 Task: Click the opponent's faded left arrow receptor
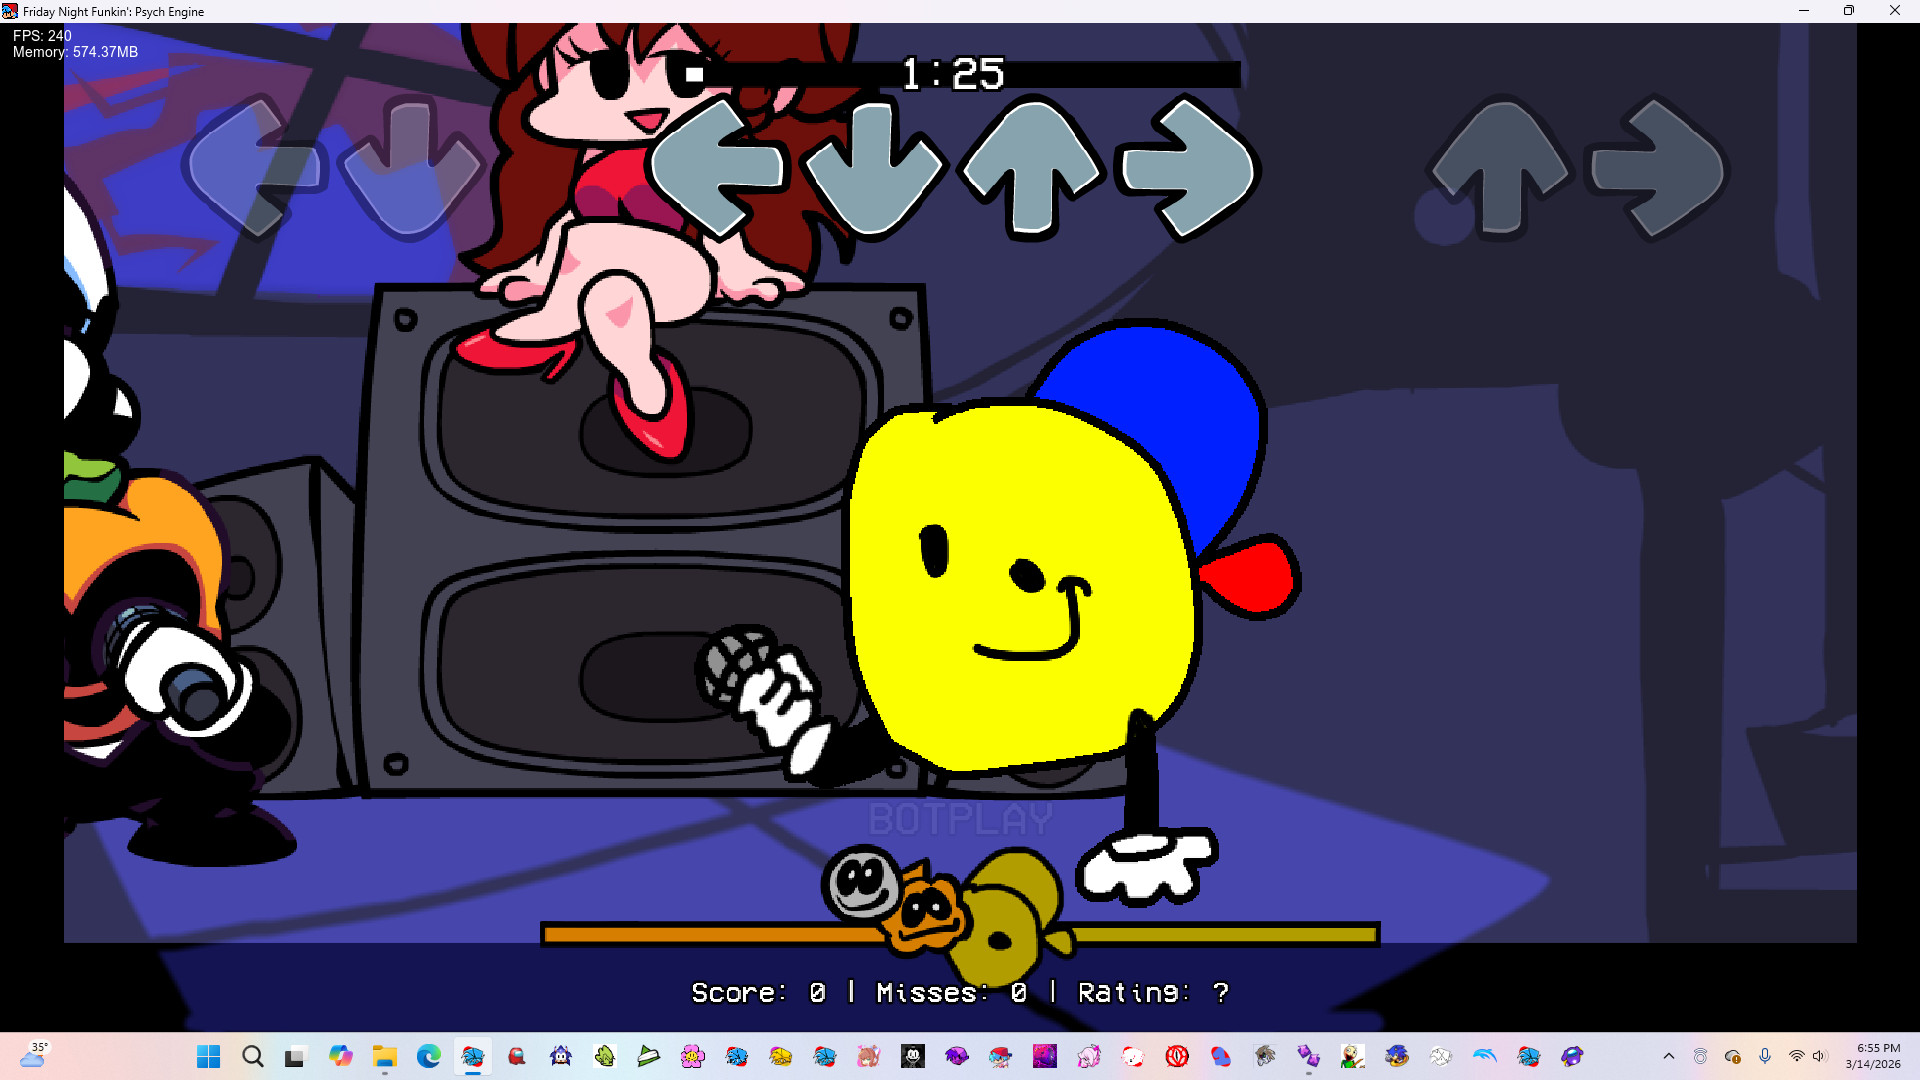click(x=254, y=167)
